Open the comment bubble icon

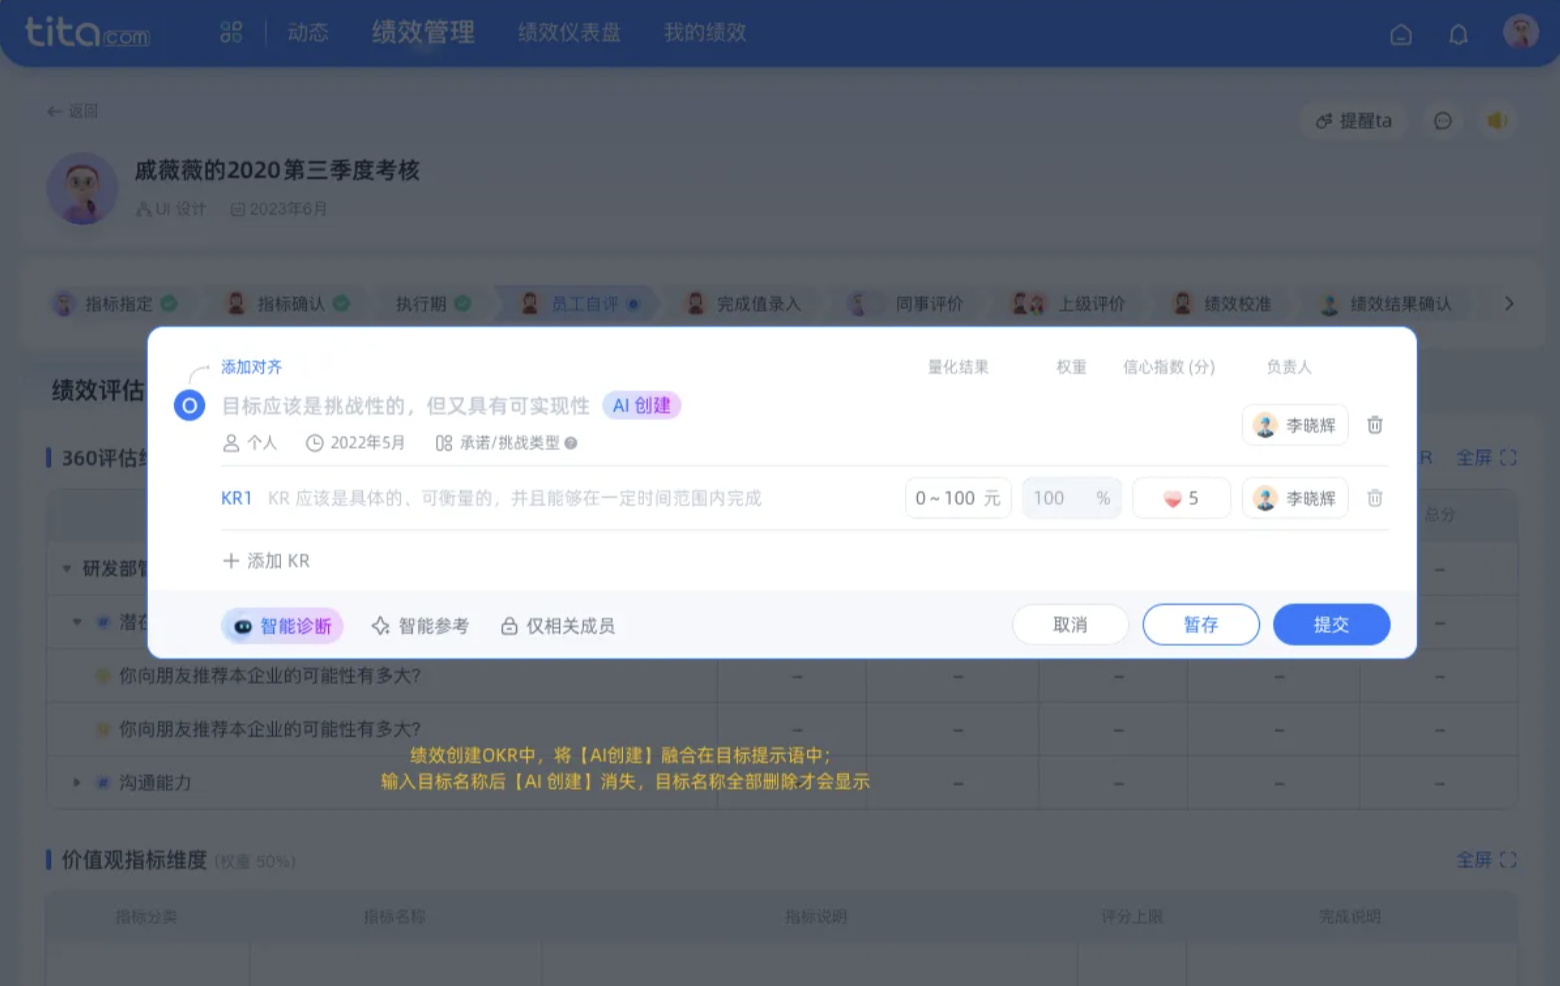tap(1443, 121)
